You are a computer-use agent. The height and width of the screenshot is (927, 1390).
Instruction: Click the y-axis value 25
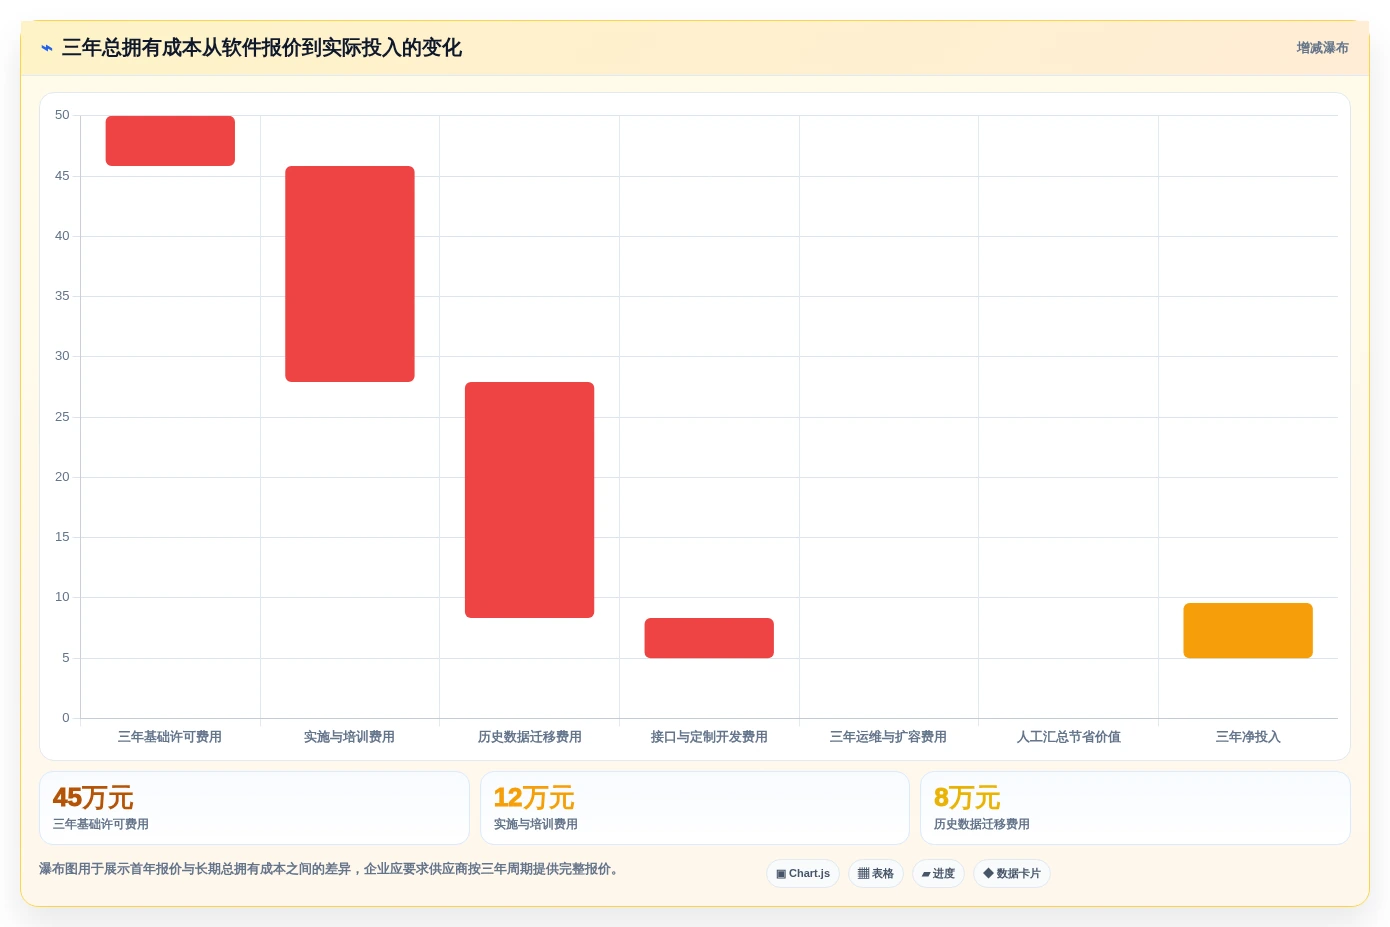point(62,417)
